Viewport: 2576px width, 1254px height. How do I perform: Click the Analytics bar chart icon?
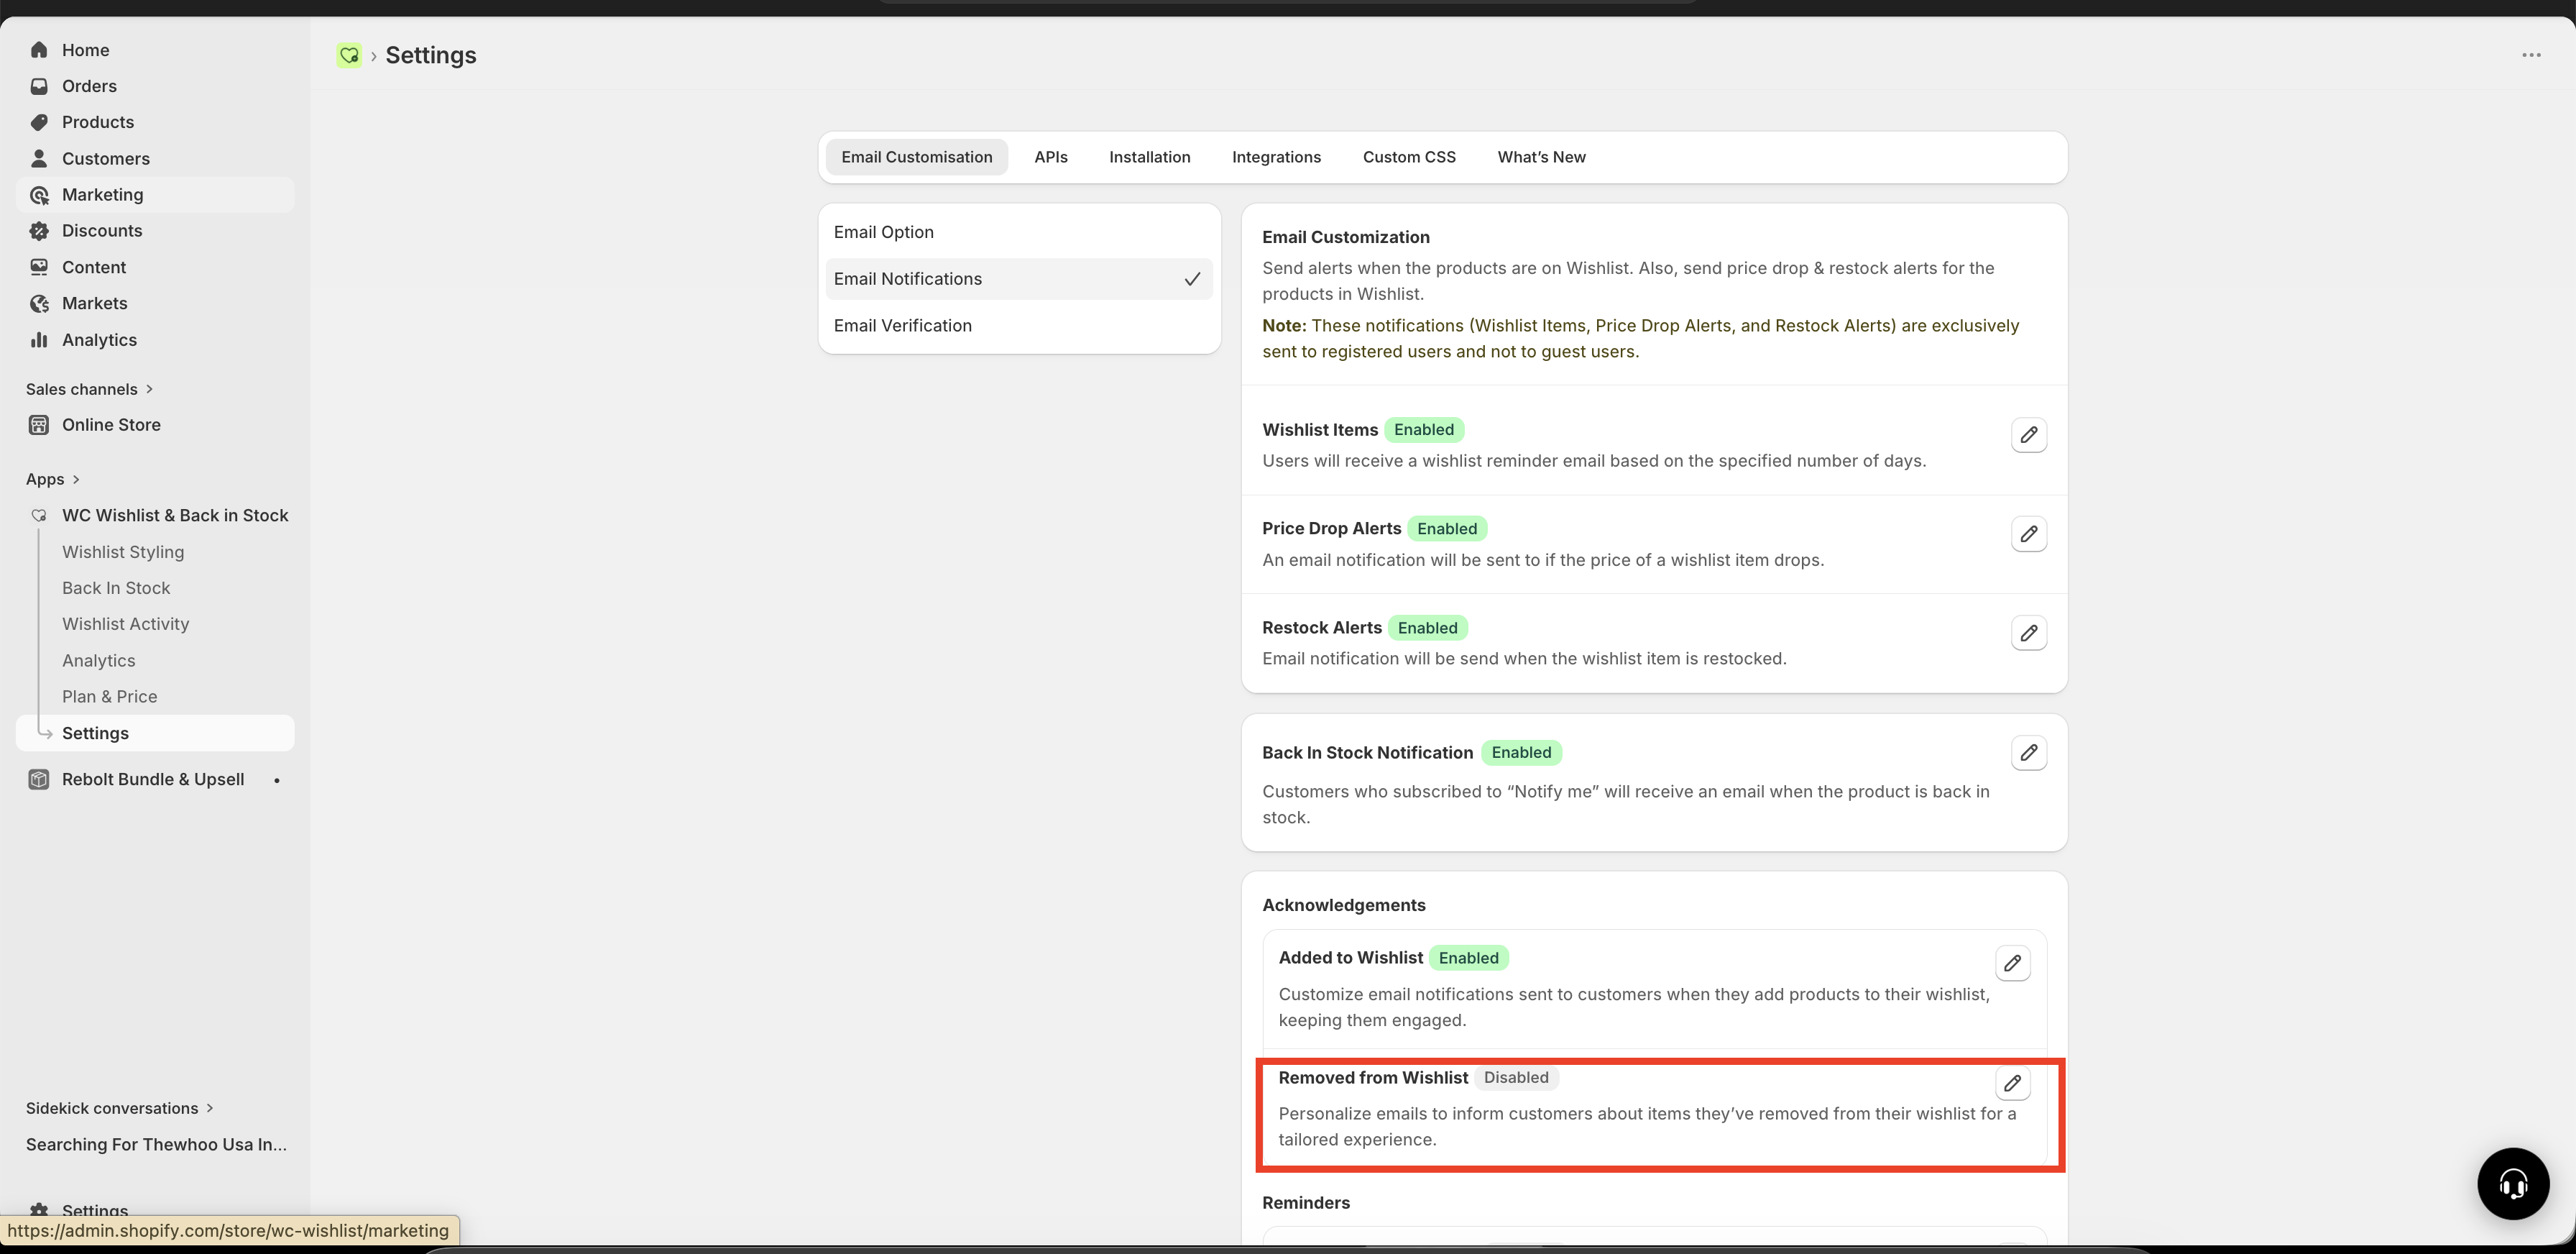pyautogui.click(x=39, y=340)
